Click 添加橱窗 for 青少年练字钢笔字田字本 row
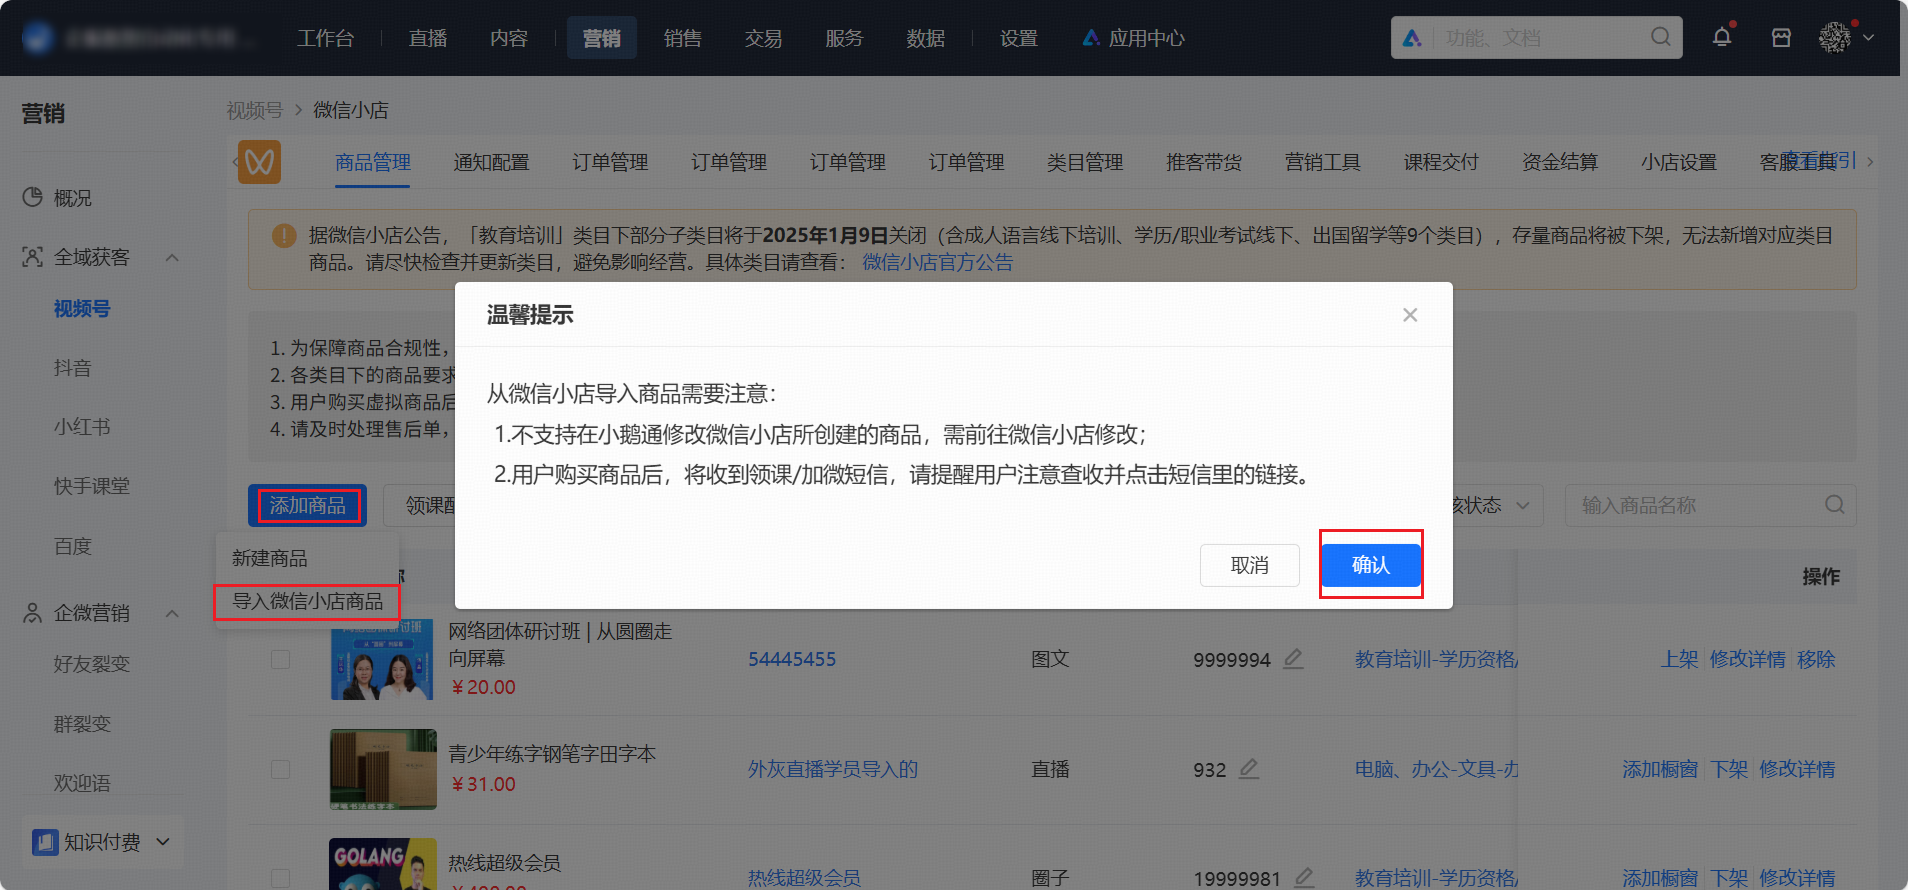Image resolution: width=1908 pixels, height=890 pixels. pyautogui.click(x=1660, y=769)
